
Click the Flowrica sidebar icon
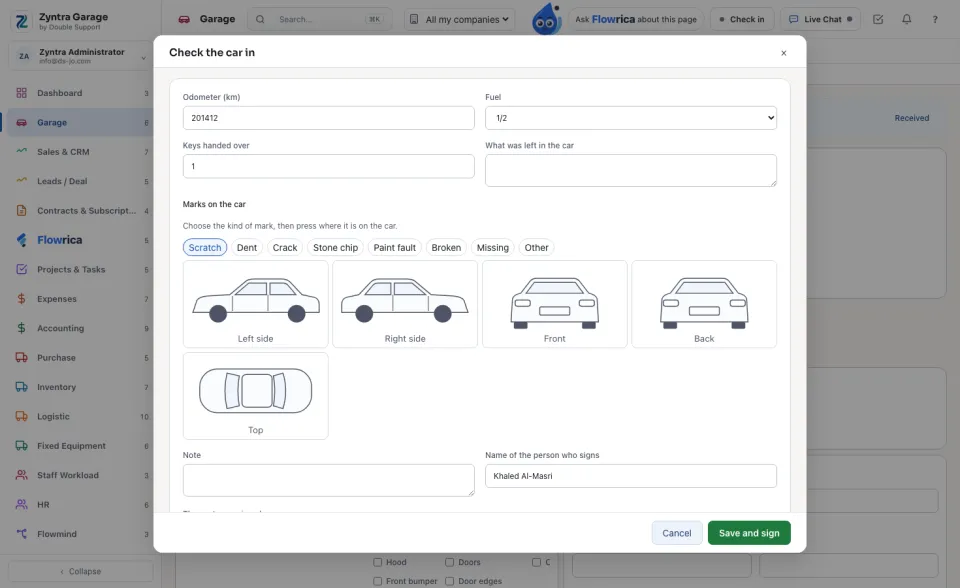tap(21, 239)
